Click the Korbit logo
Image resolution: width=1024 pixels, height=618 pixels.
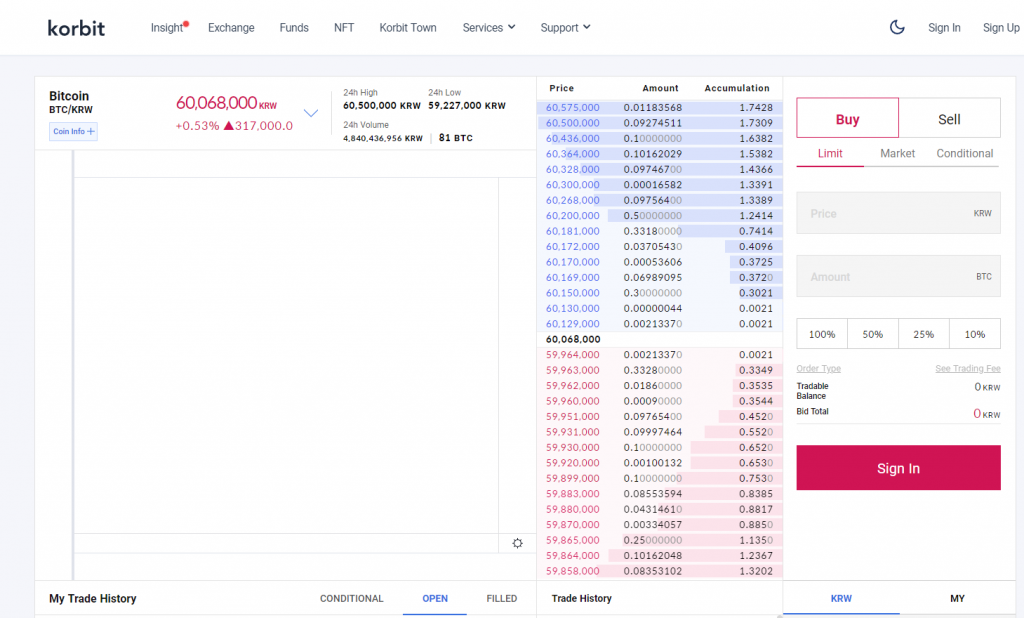[x=76, y=27]
